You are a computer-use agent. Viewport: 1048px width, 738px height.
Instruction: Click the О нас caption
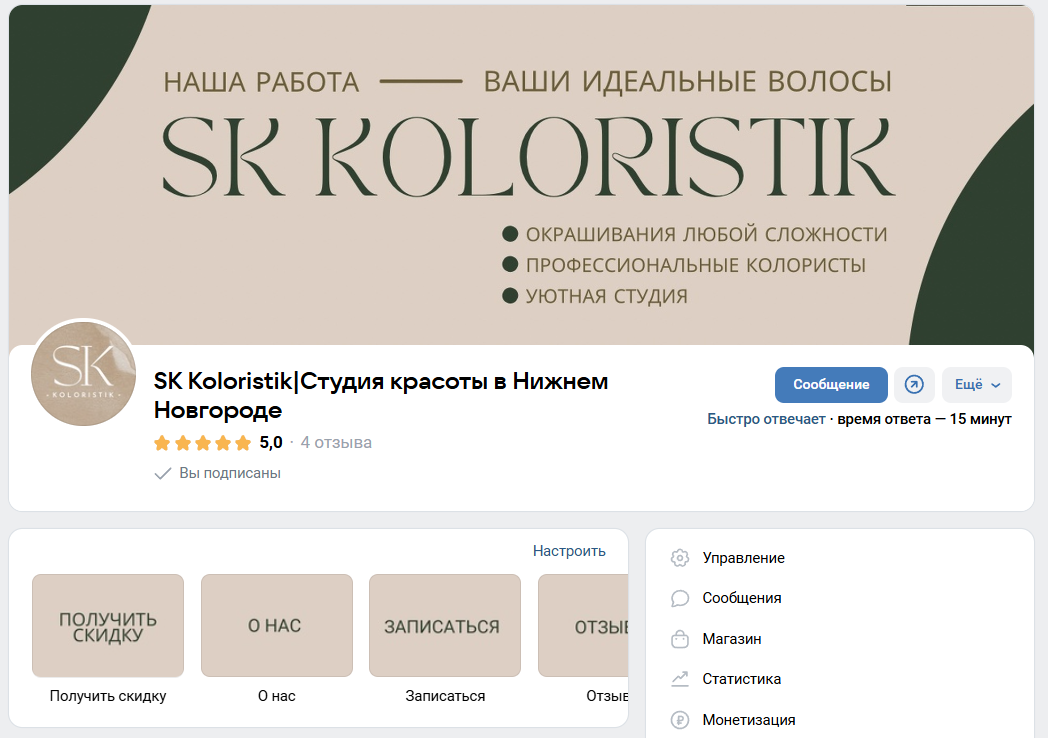coord(277,696)
